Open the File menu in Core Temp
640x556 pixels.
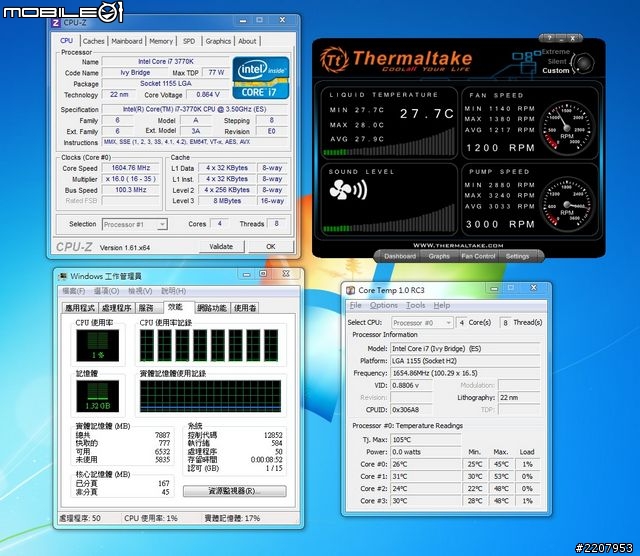[356, 305]
